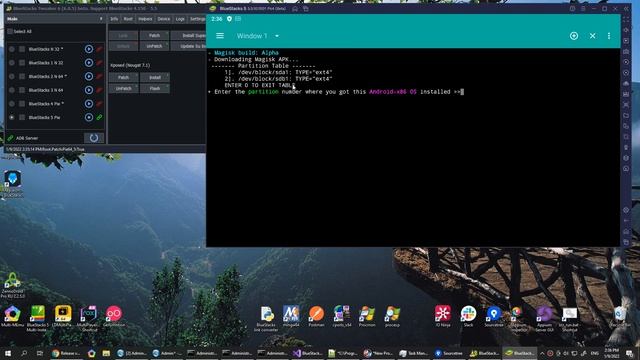Close the current terminal window tab

(x=592, y=36)
